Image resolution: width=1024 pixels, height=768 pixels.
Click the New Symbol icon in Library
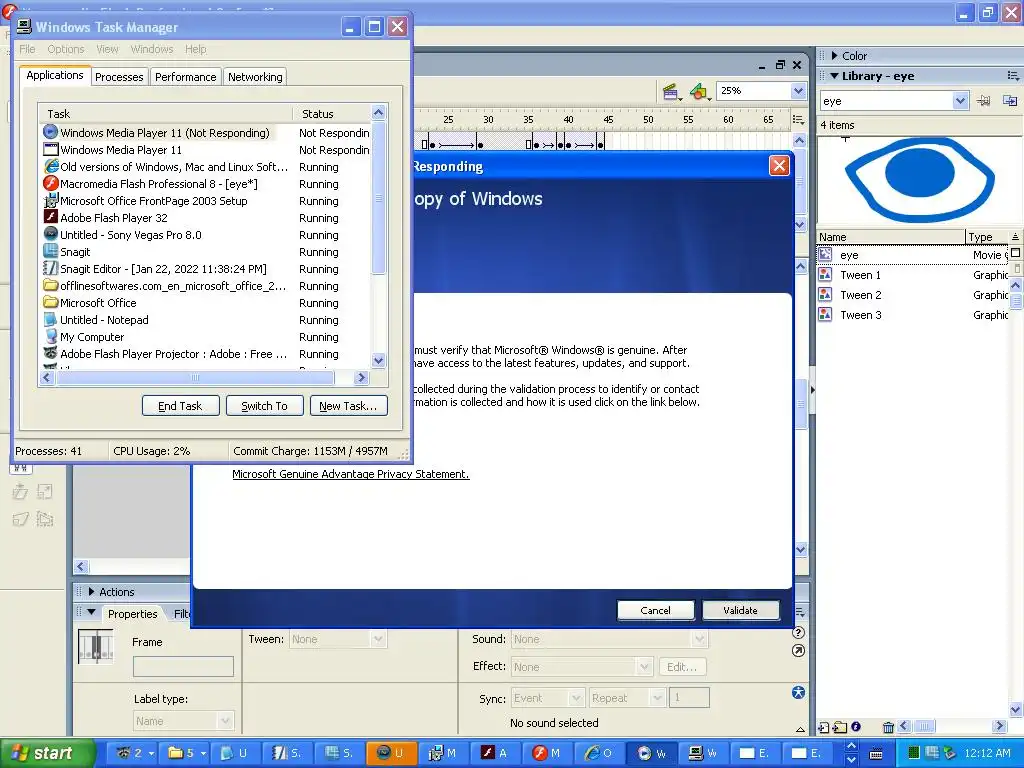824,727
